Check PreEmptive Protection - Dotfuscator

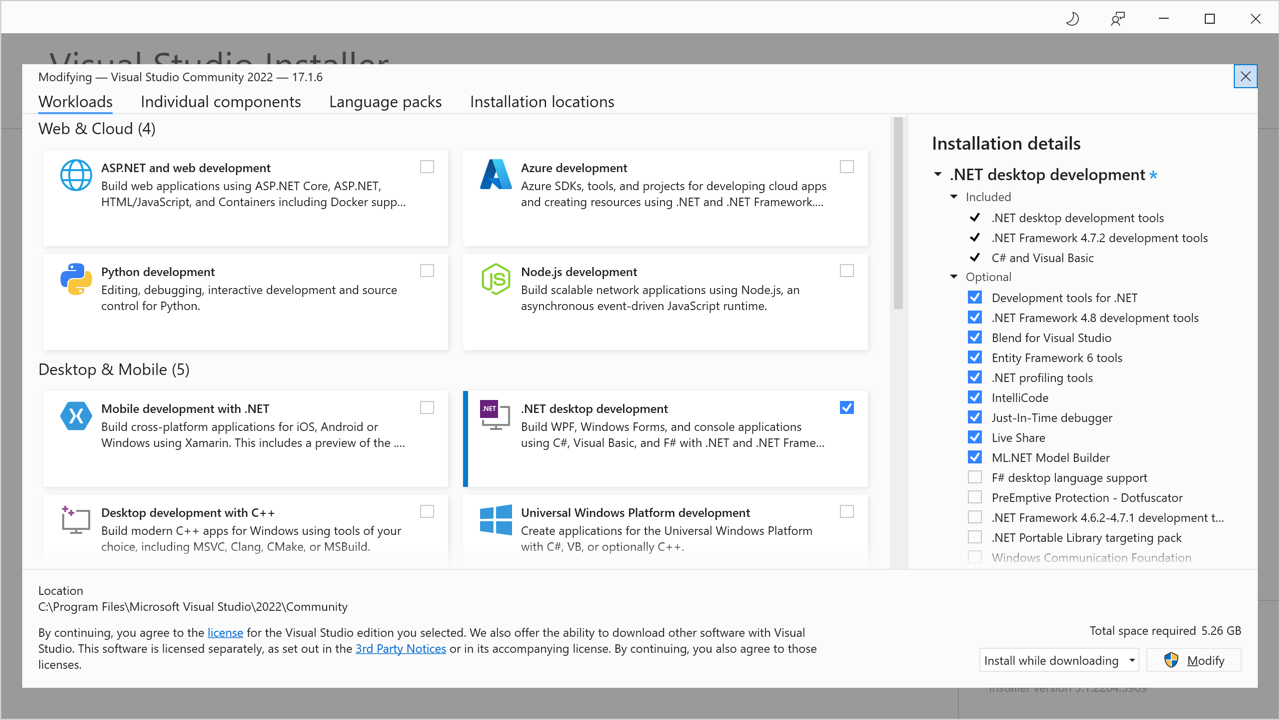click(x=975, y=497)
